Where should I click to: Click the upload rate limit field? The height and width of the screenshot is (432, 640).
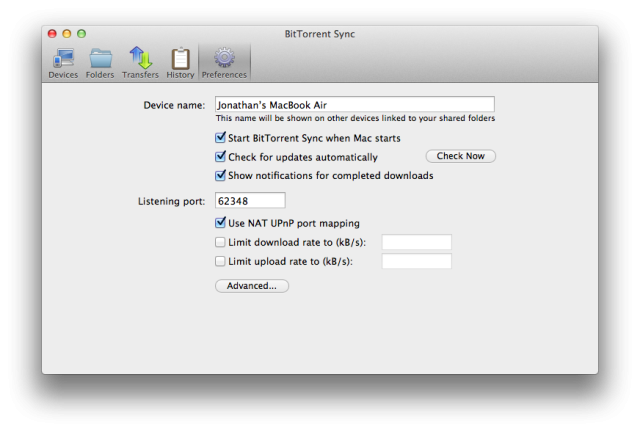tap(417, 261)
